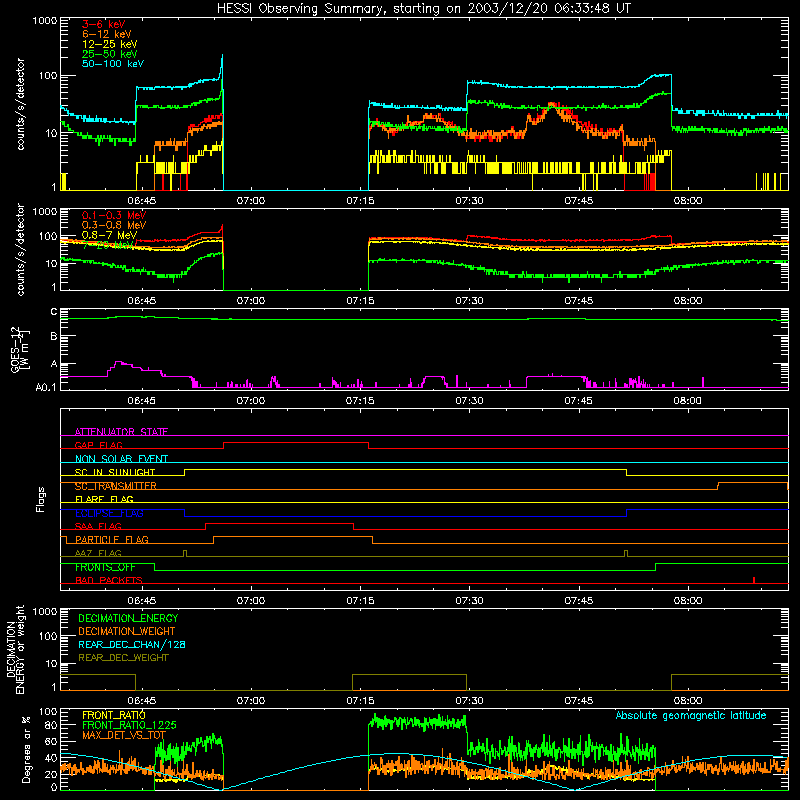
Task: Click the FRONT_RATIO_1225 legend label
Action: click(x=129, y=725)
